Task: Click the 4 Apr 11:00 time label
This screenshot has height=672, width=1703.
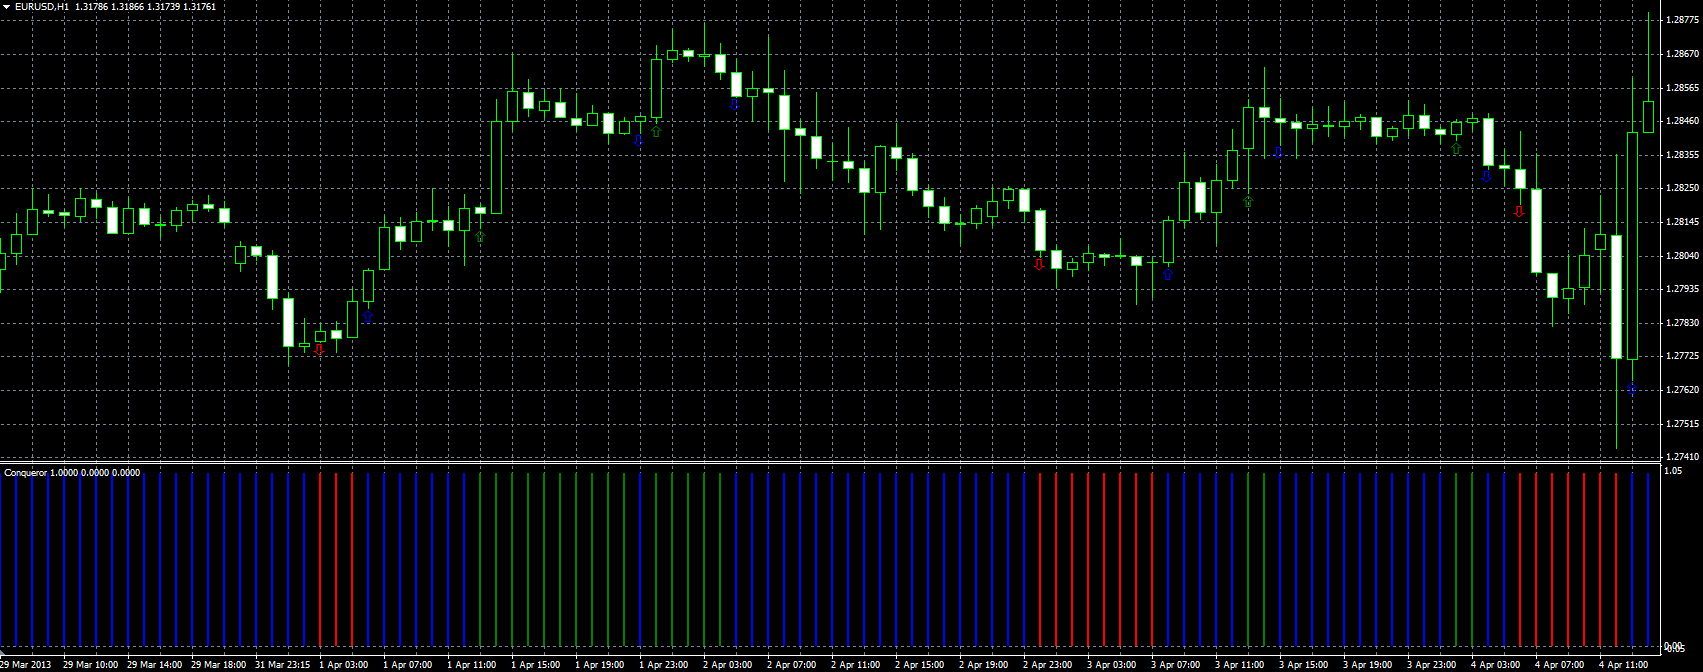Action: [x=1624, y=664]
